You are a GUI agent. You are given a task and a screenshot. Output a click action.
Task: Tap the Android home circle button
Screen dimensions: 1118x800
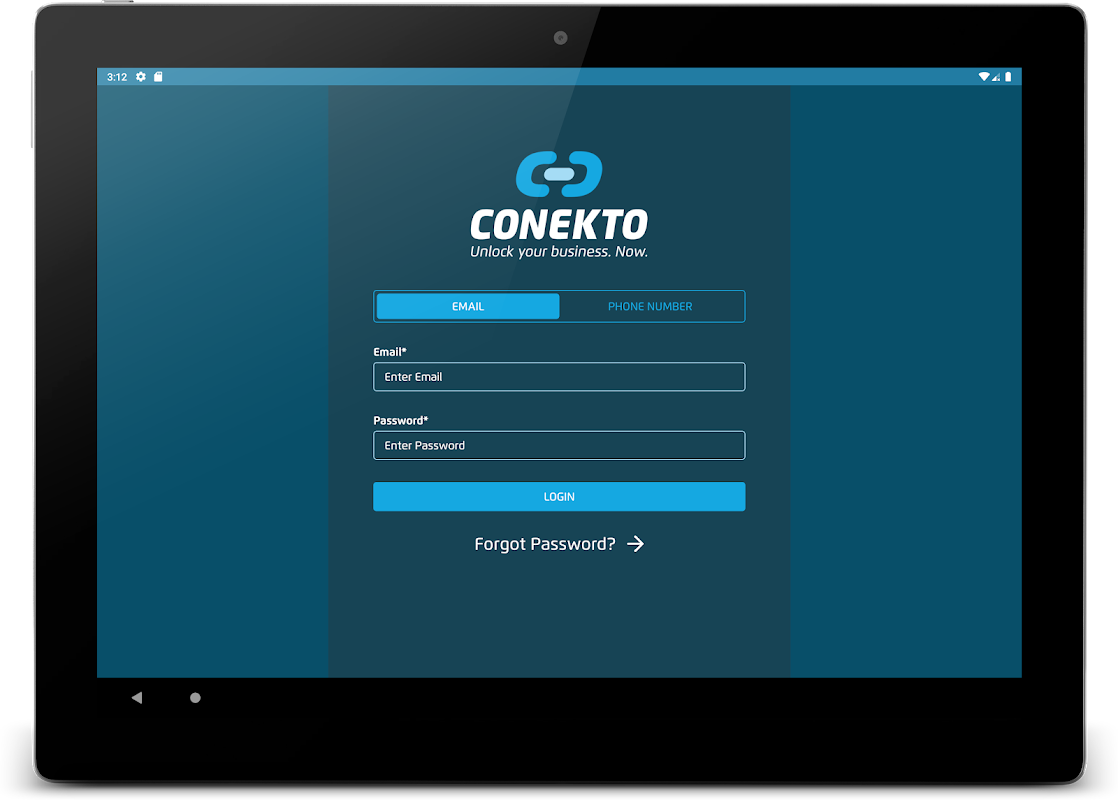point(195,698)
